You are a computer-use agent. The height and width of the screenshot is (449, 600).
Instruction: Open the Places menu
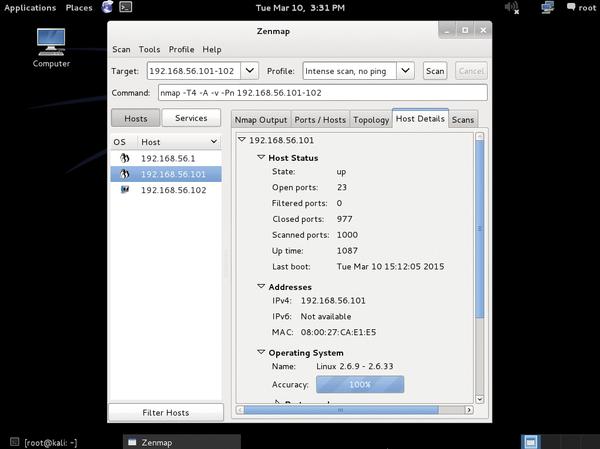coord(79,8)
